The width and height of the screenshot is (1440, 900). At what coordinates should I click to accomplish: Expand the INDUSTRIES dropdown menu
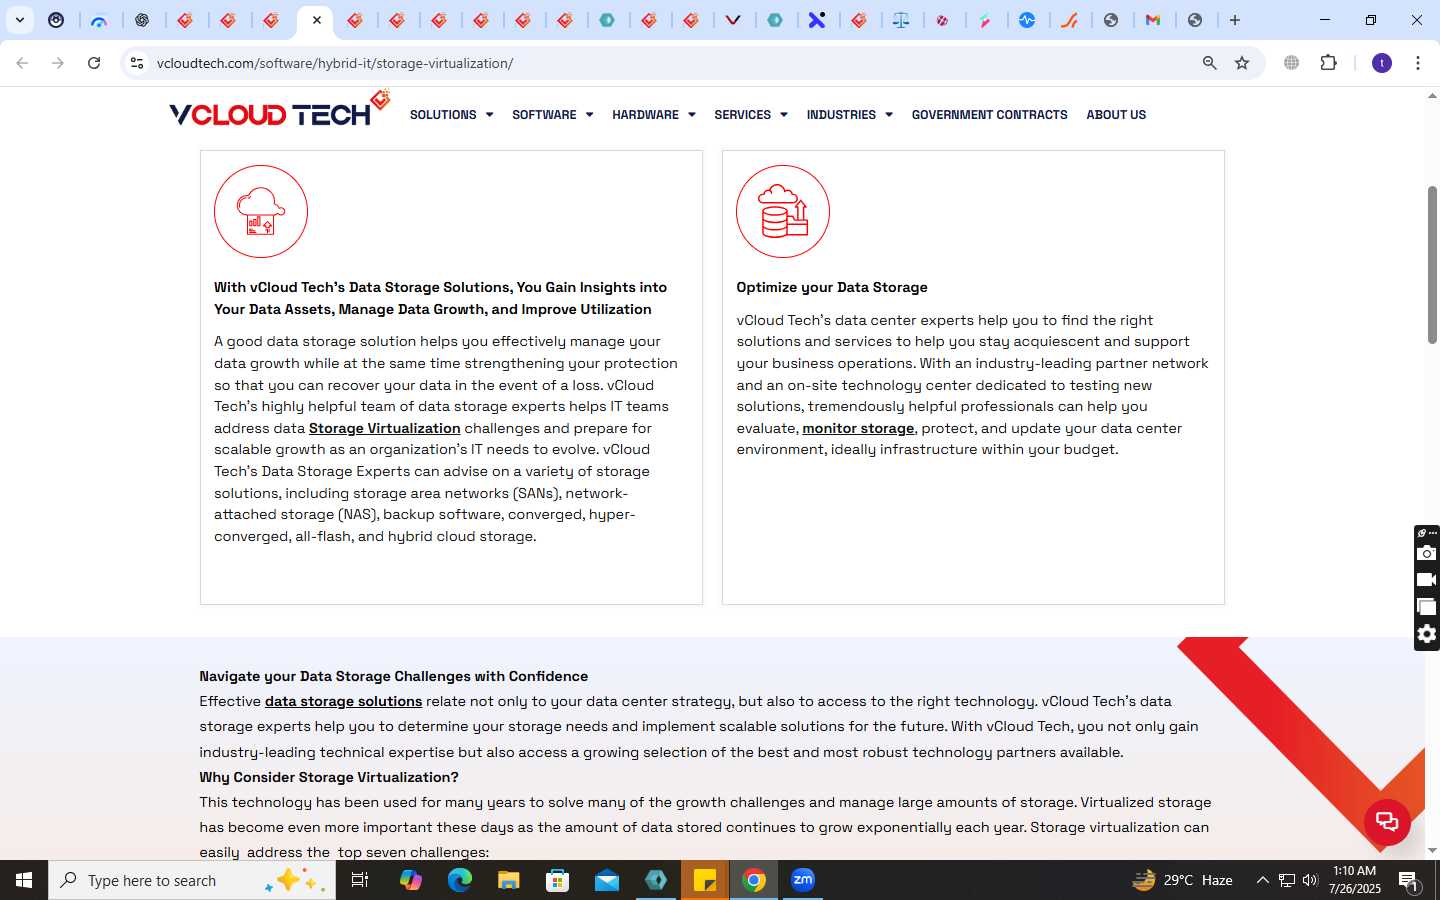tap(849, 115)
